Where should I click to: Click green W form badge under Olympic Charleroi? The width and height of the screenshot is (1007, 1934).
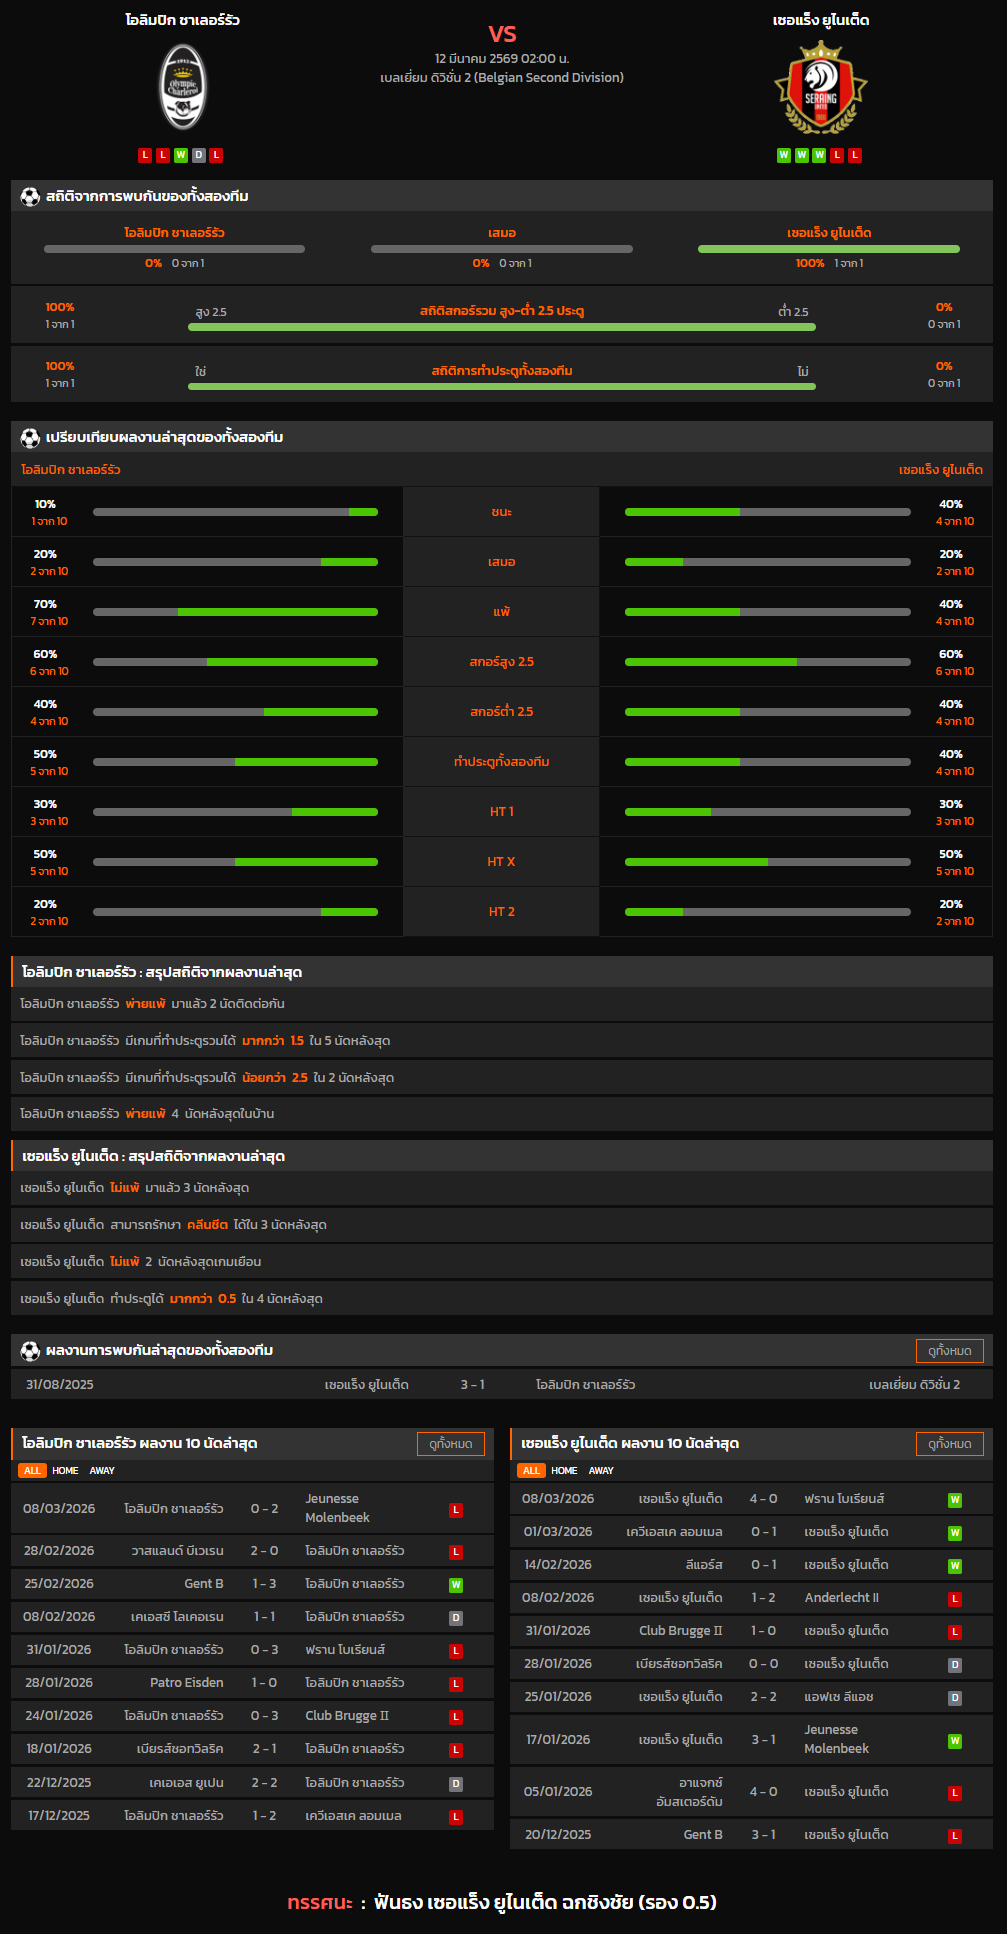coord(181,155)
